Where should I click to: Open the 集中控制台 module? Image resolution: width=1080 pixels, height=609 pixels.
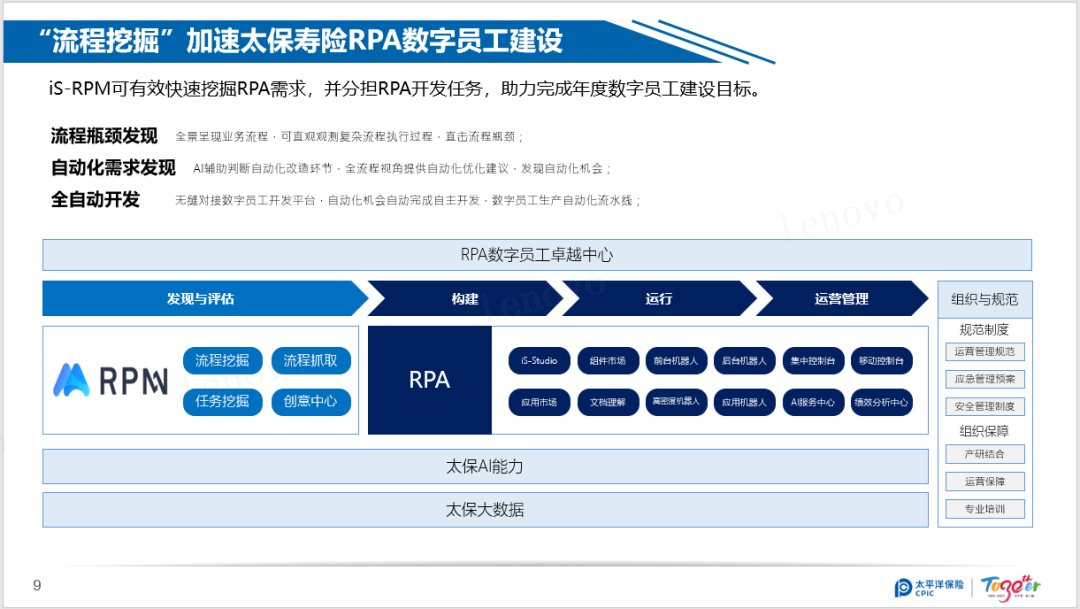pyautogui.click(x=813, y=361)
